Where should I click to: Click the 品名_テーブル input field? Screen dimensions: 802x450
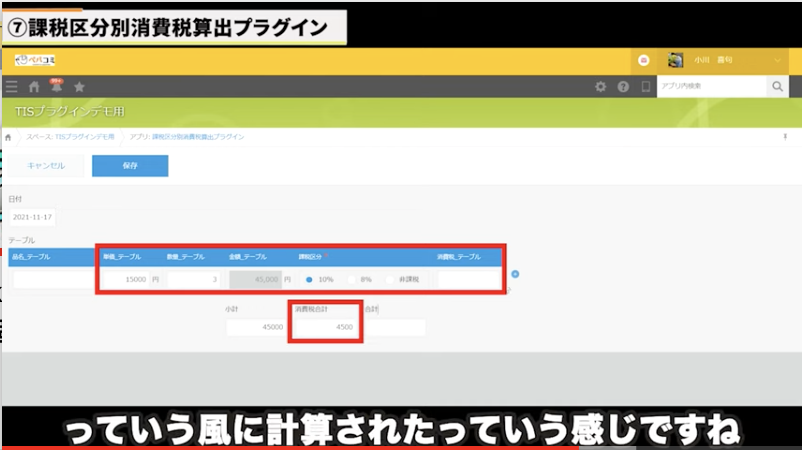pyautogui.click(x=52, y=279)
